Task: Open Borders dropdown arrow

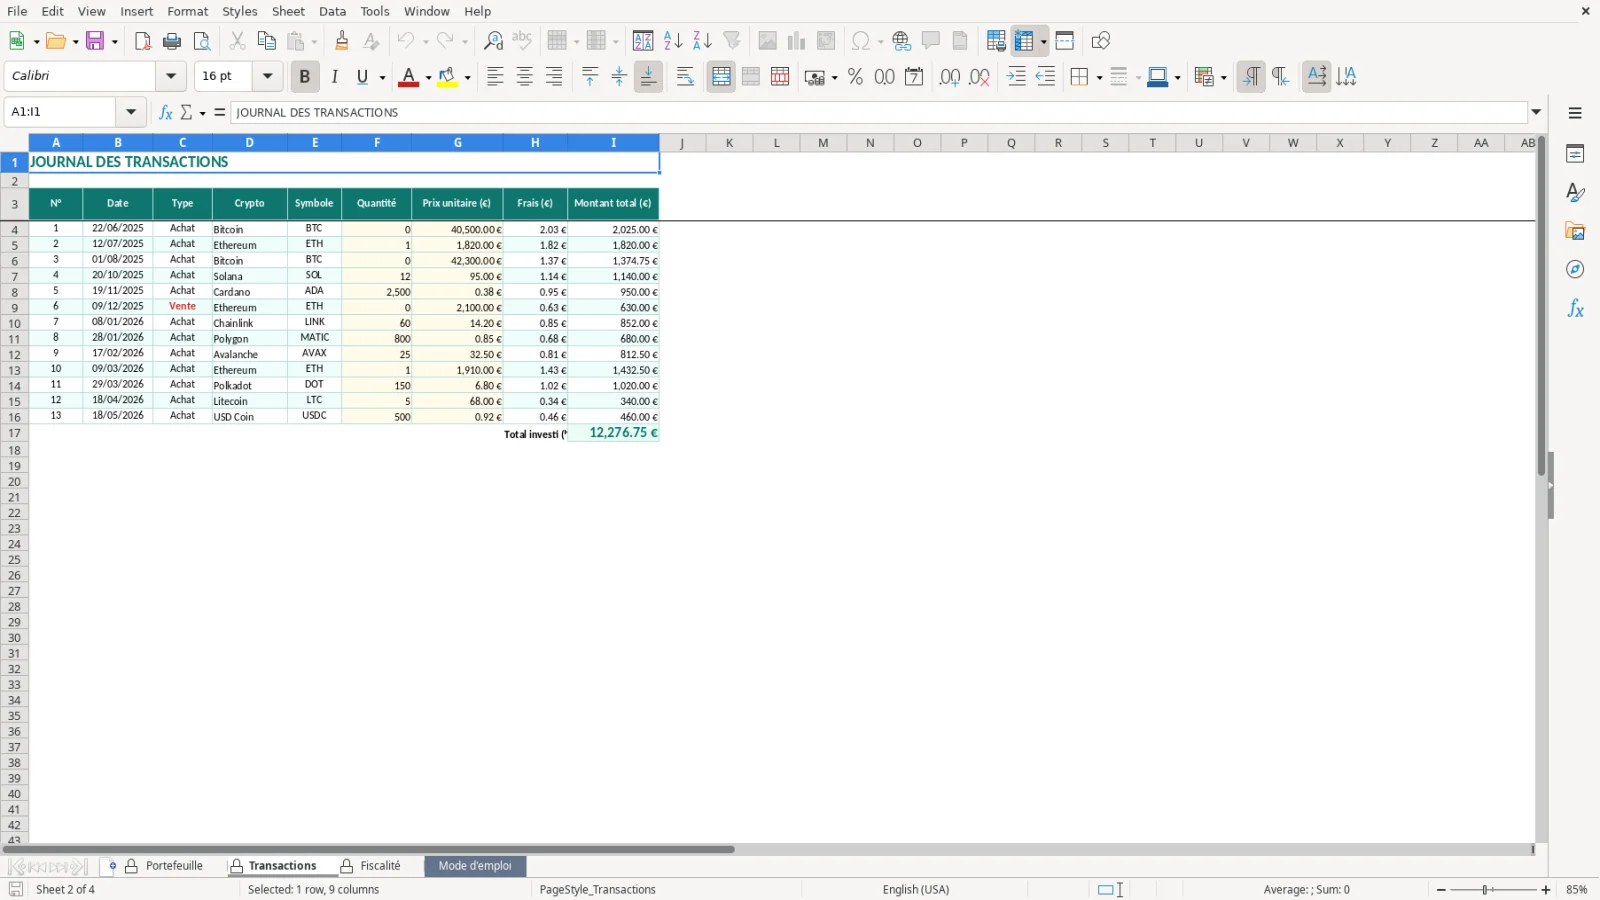Action: click(1099, 78)
